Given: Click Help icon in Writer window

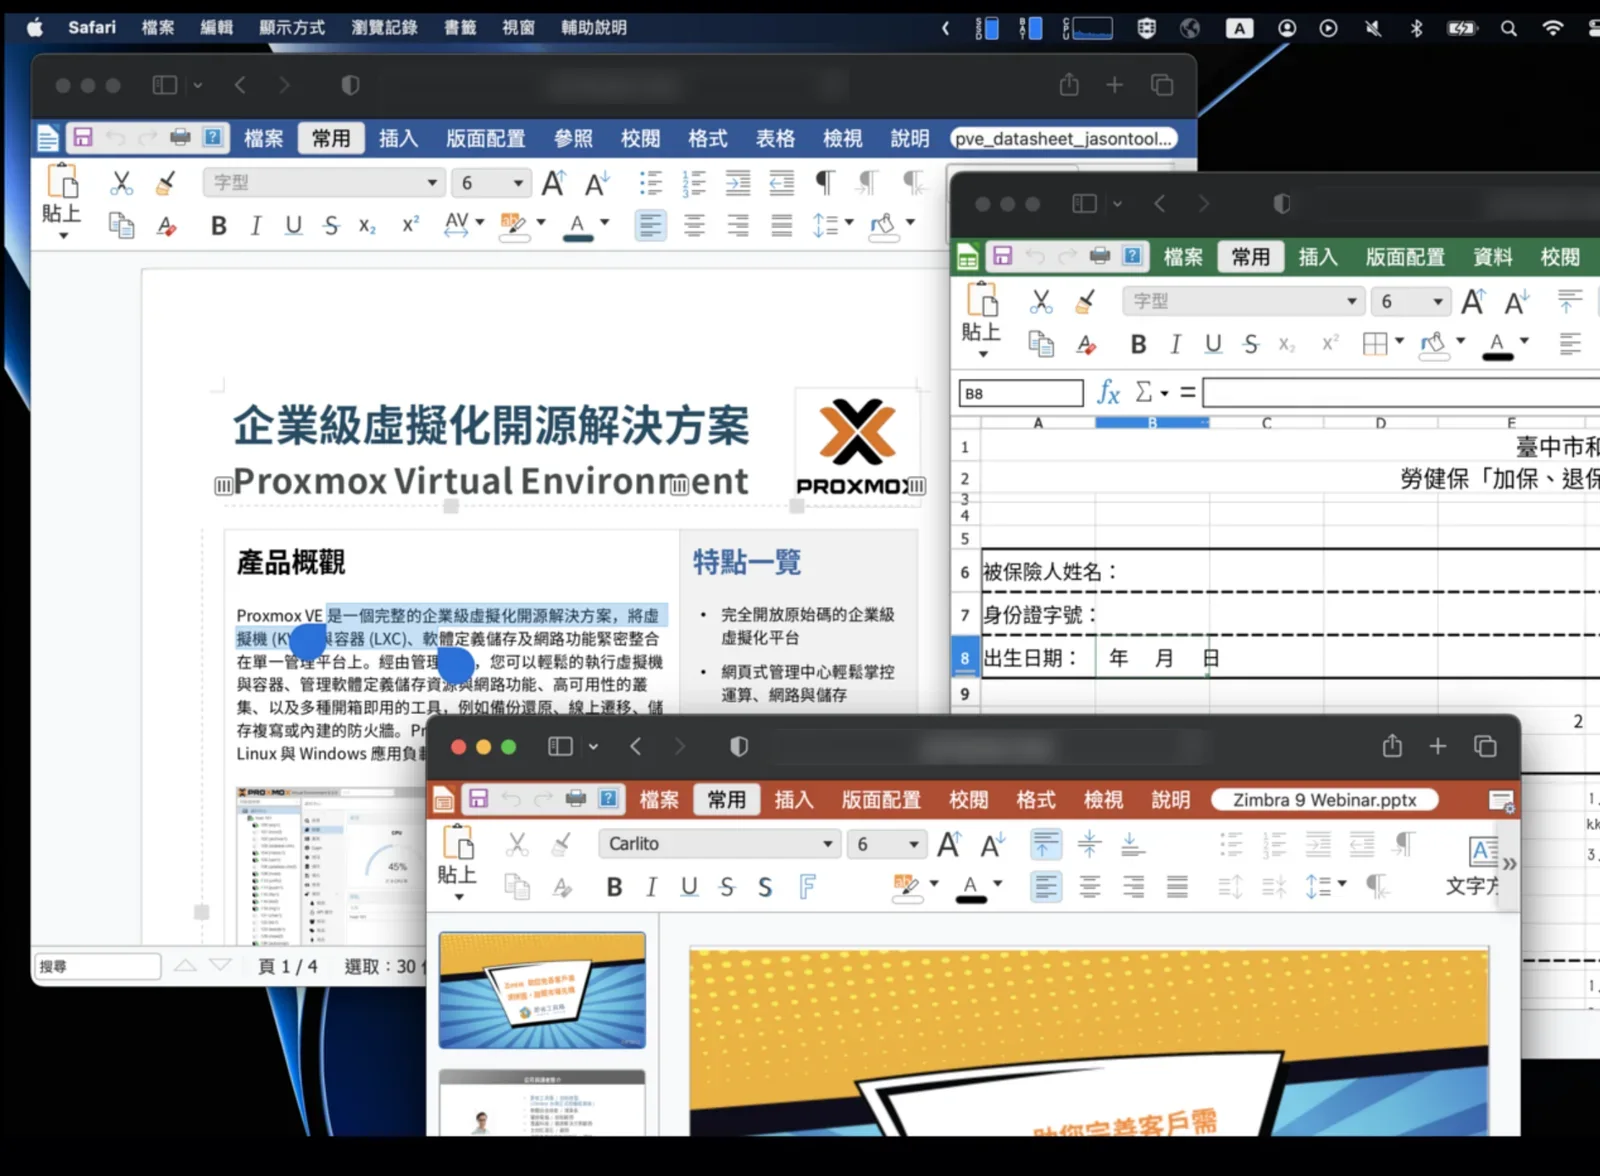Looking at the screenshot, I should point(213,137).
